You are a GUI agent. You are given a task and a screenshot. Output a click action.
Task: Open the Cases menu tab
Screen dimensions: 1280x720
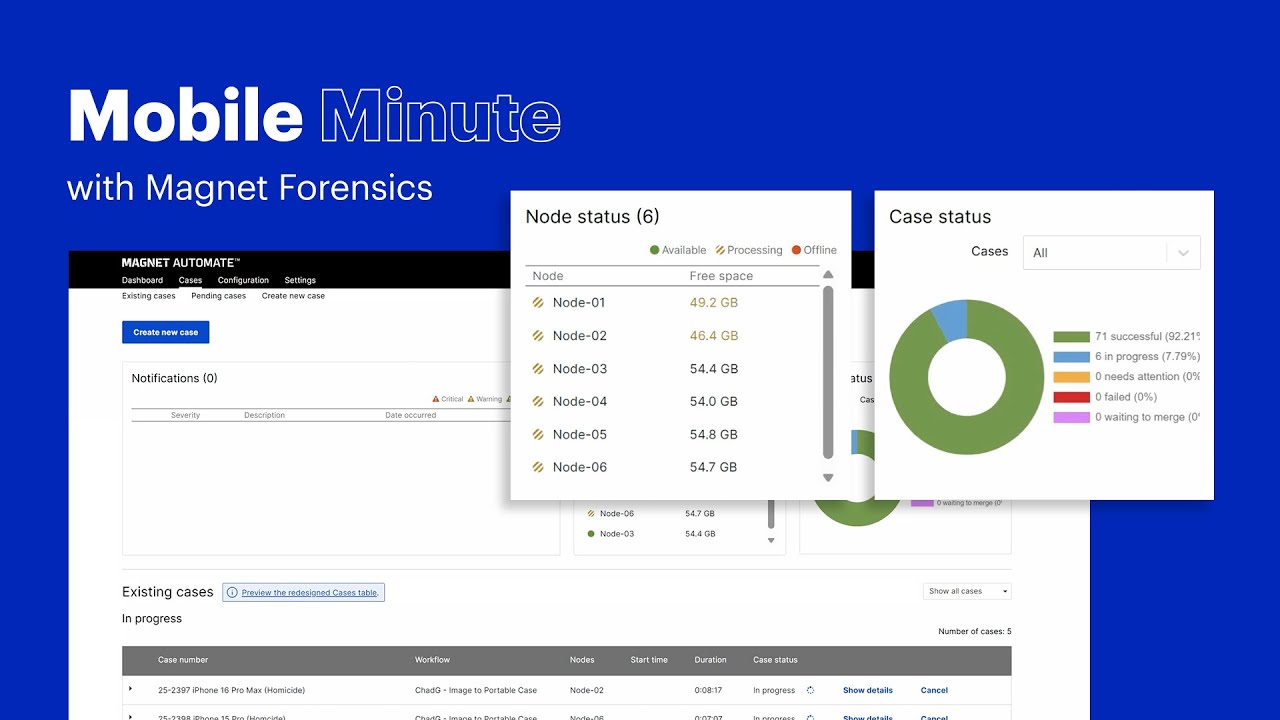190,280
